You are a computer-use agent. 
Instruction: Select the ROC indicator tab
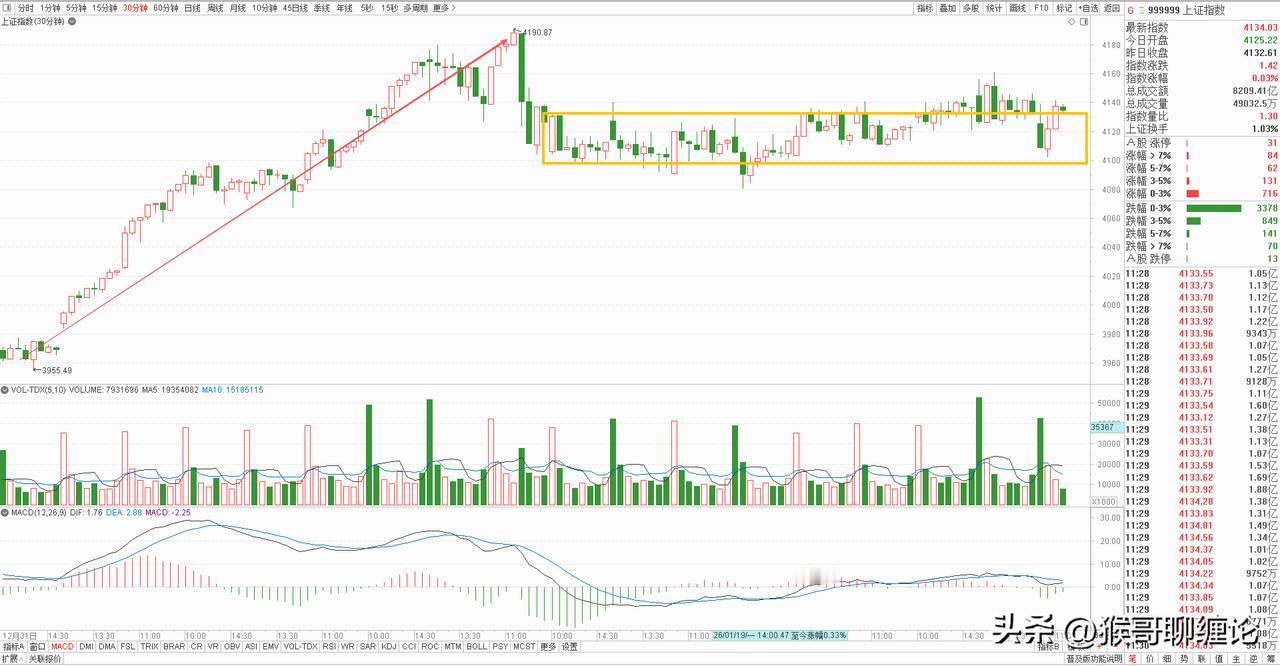[x=430, y=646]
